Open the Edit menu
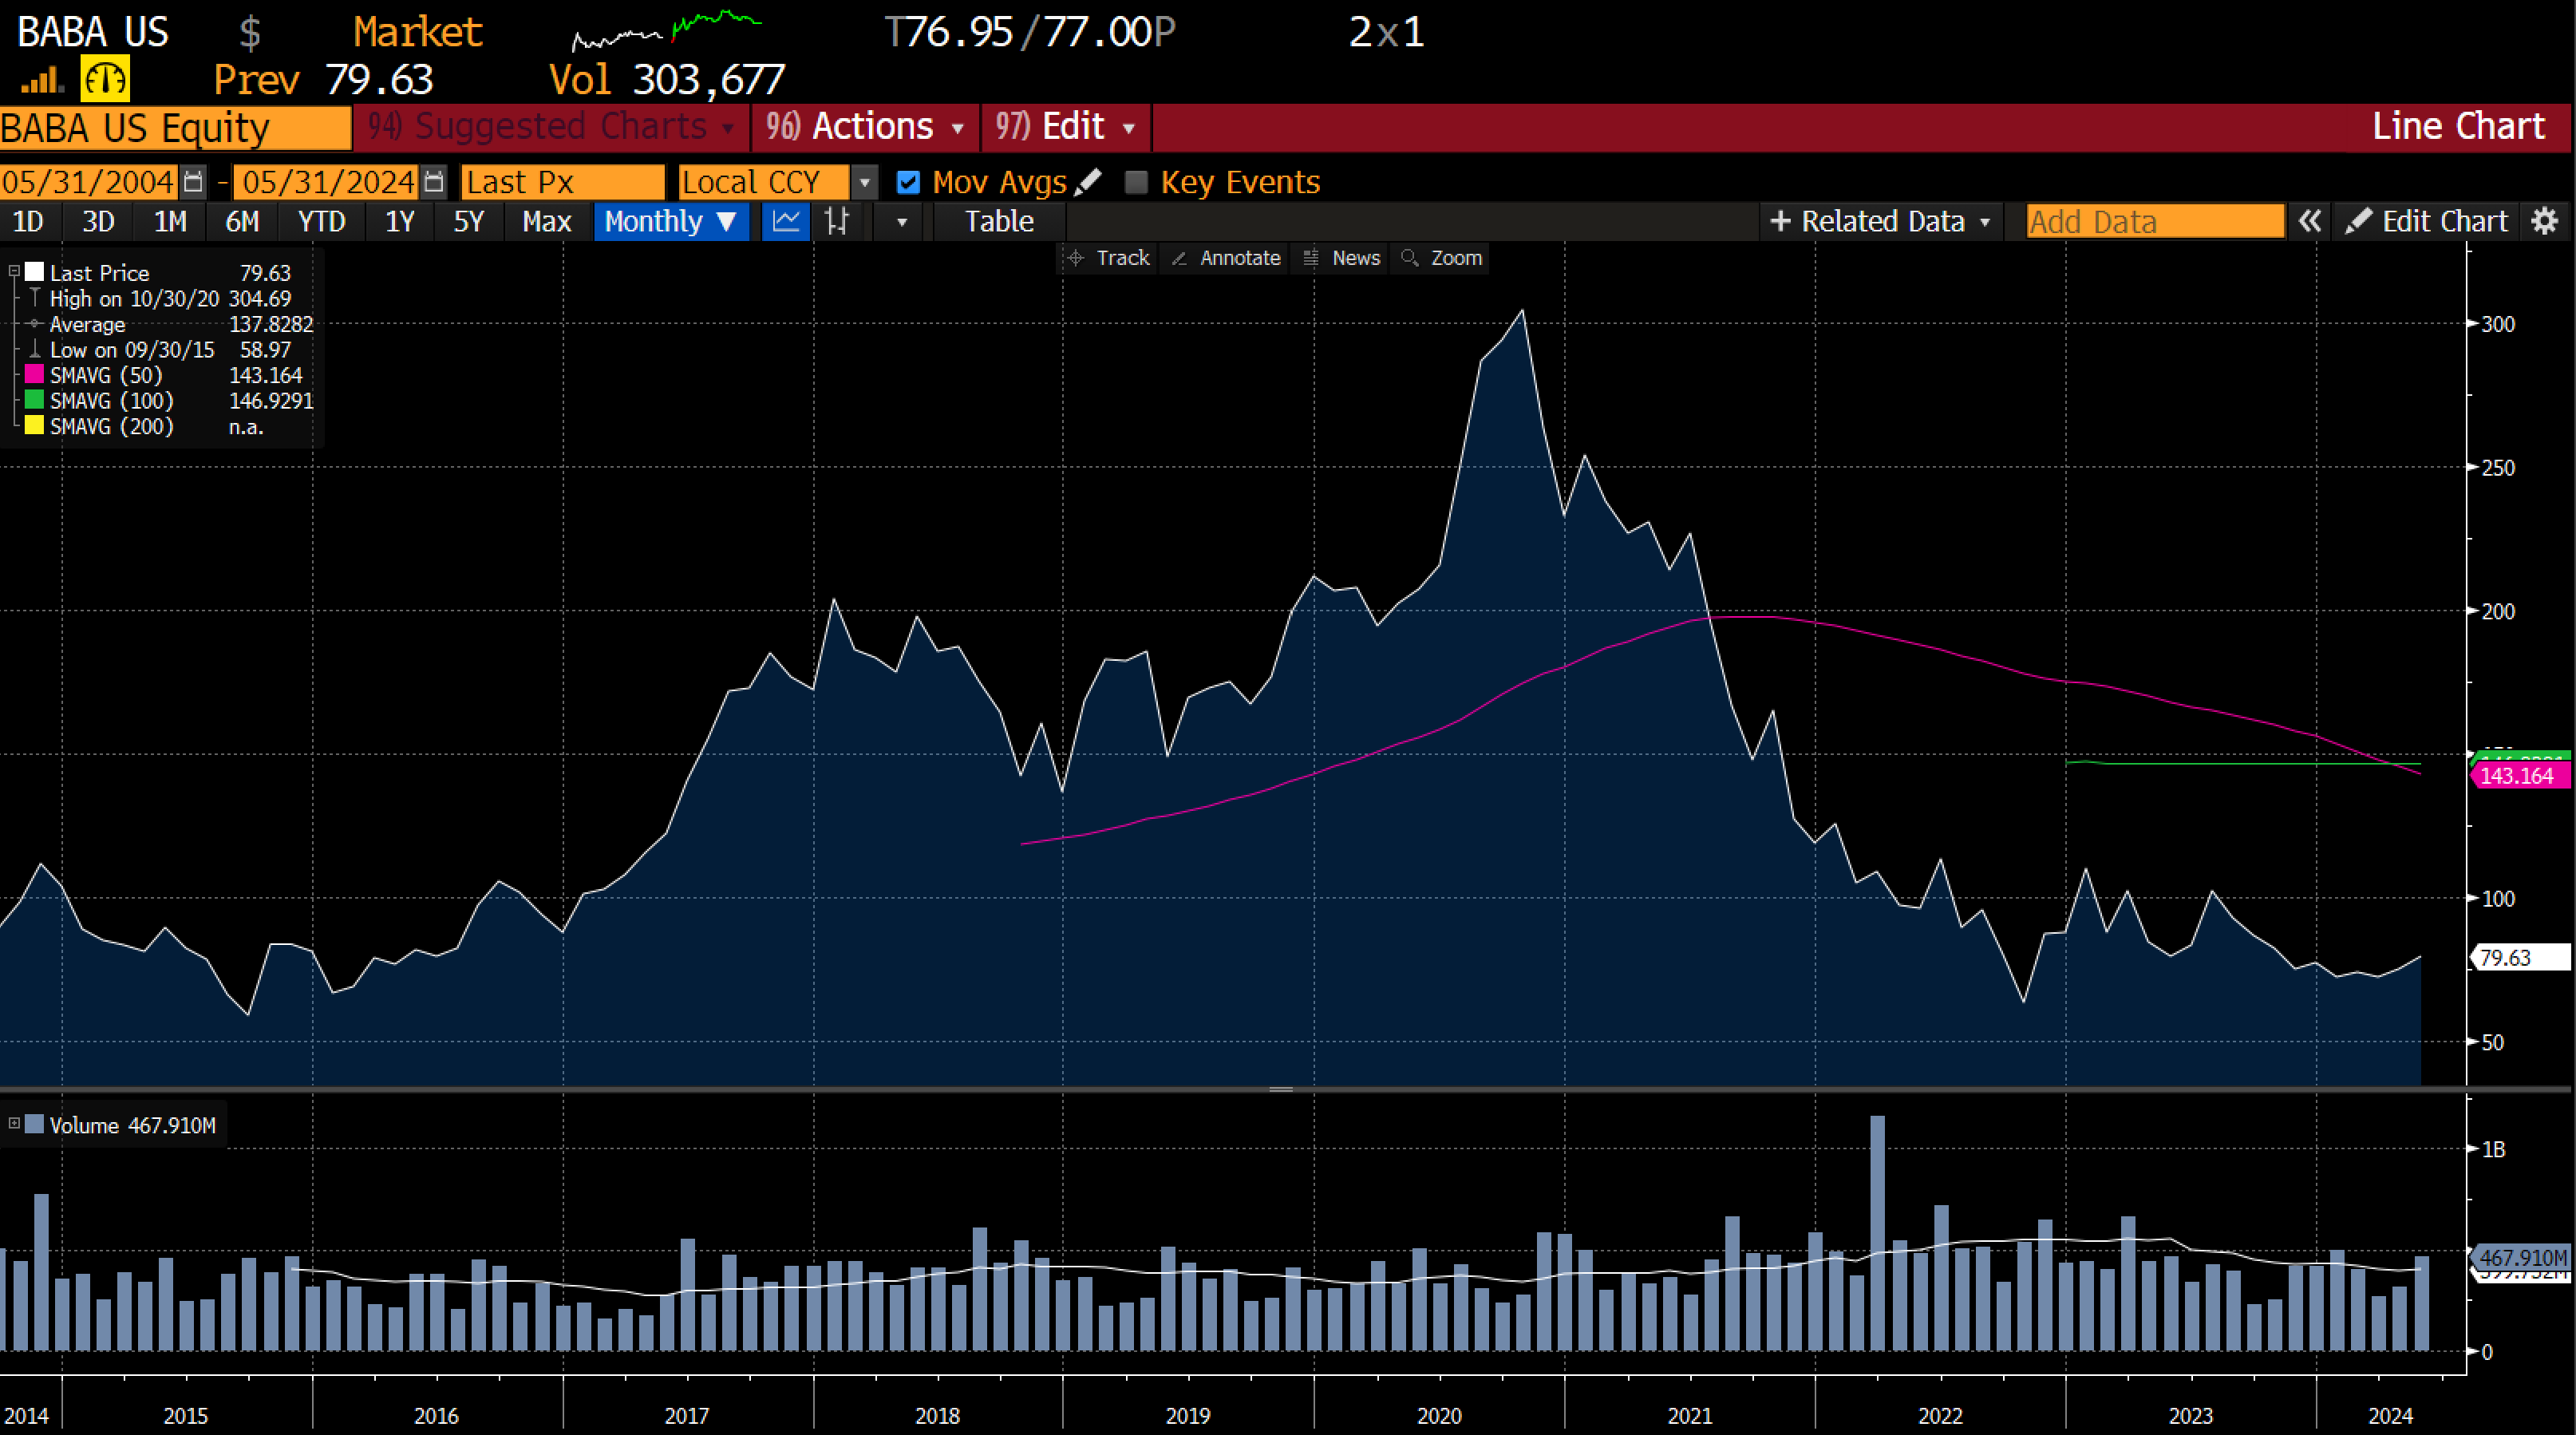Viewport: 2576px width, 1435px height. [x=1066, y=127]
